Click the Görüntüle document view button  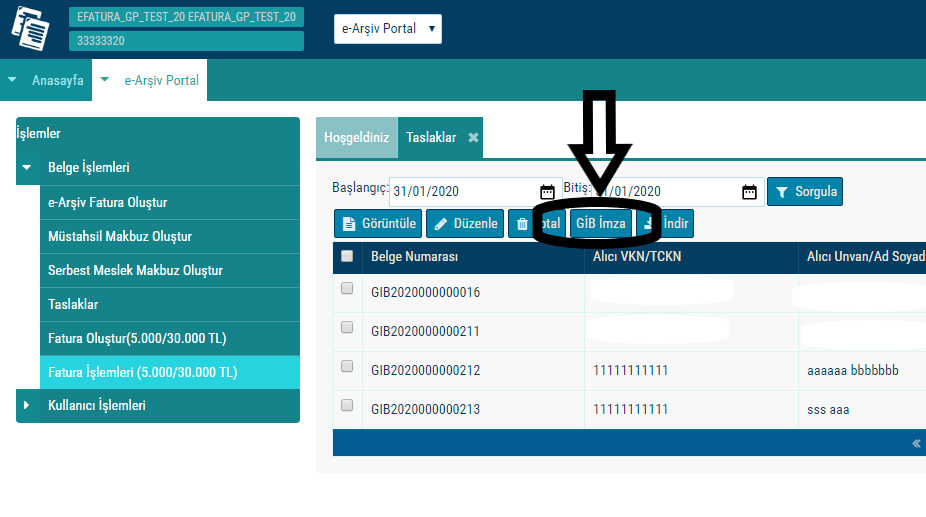[378, 224]
